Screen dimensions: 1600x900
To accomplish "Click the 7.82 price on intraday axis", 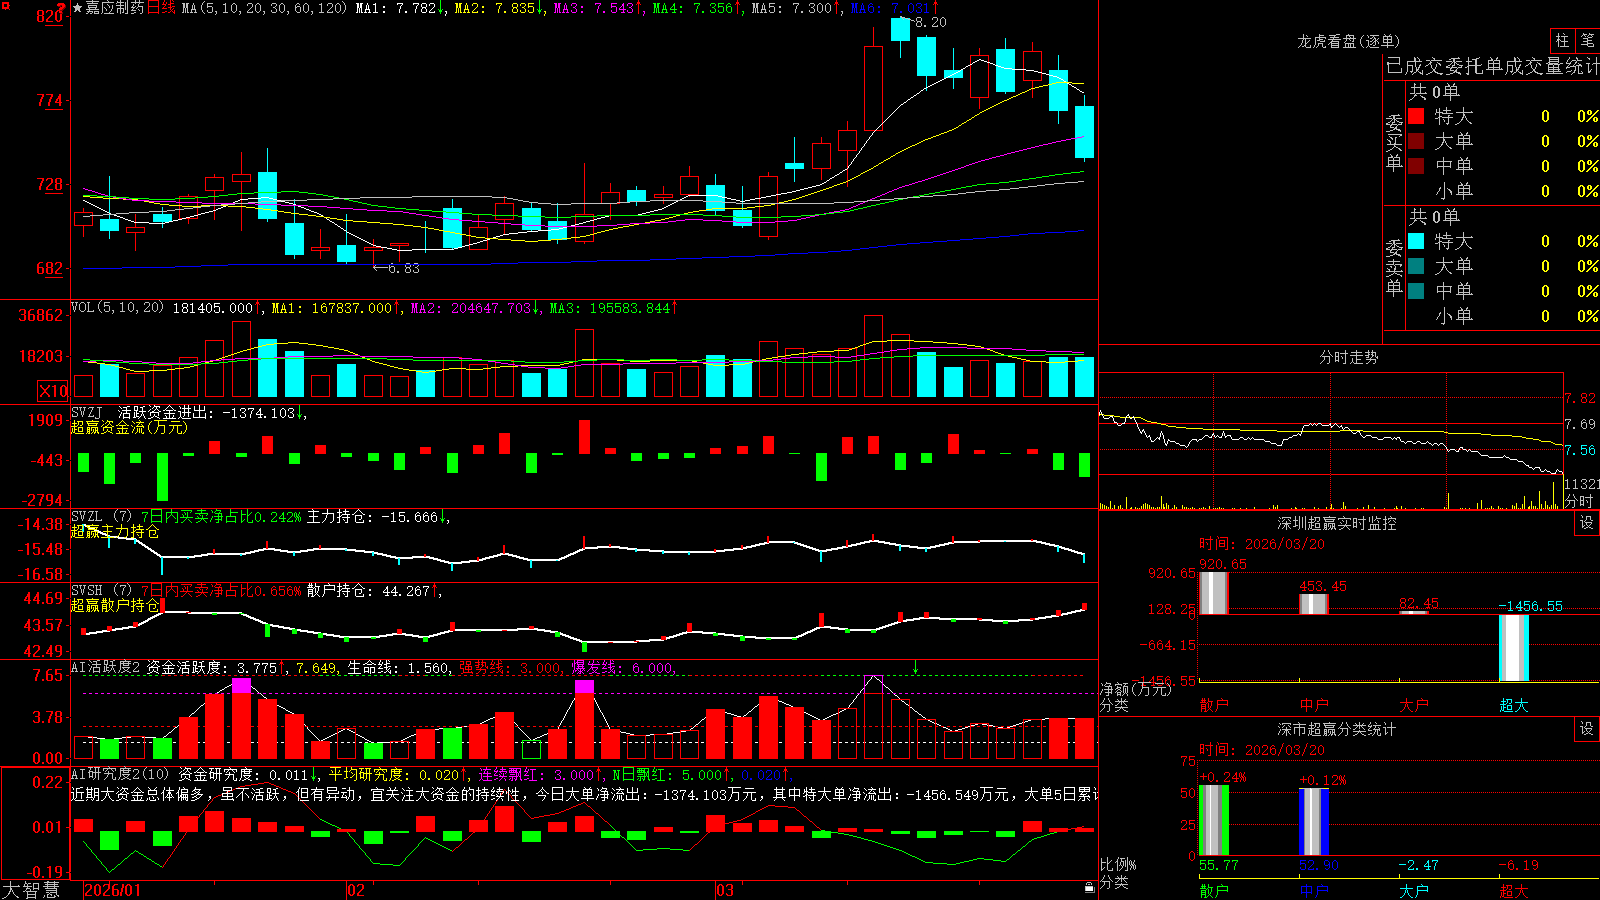I will point(1580,398).
